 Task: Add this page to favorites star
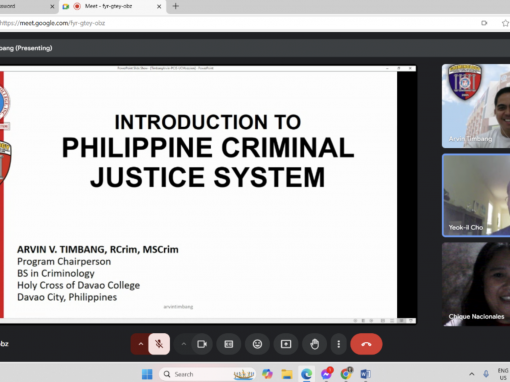[x=505, y=23]
